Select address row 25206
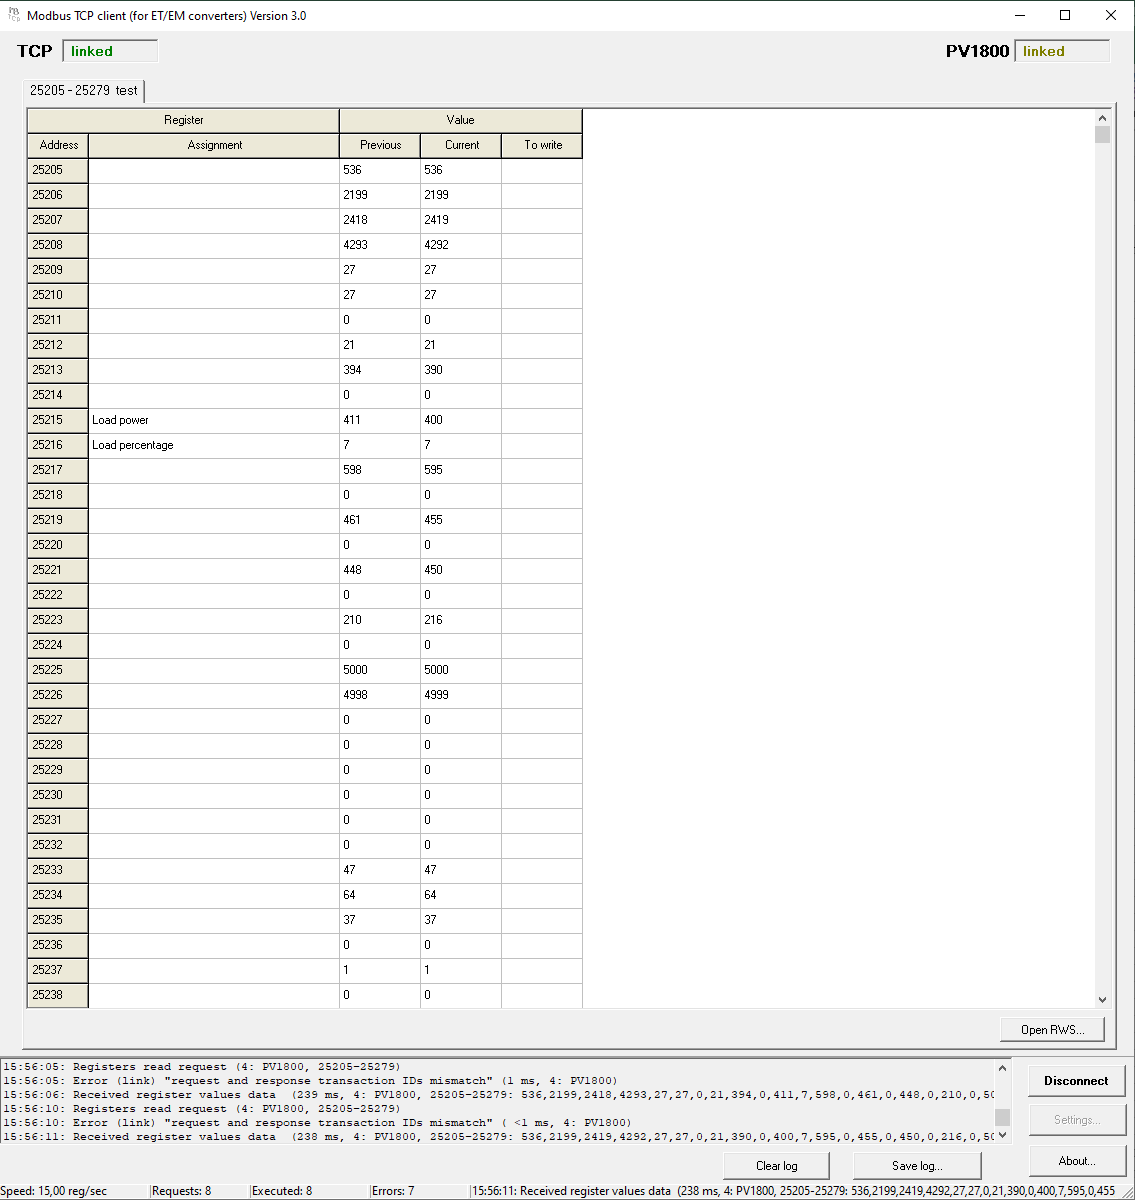Viewport: 1135px width, 1200px height. 58,195
